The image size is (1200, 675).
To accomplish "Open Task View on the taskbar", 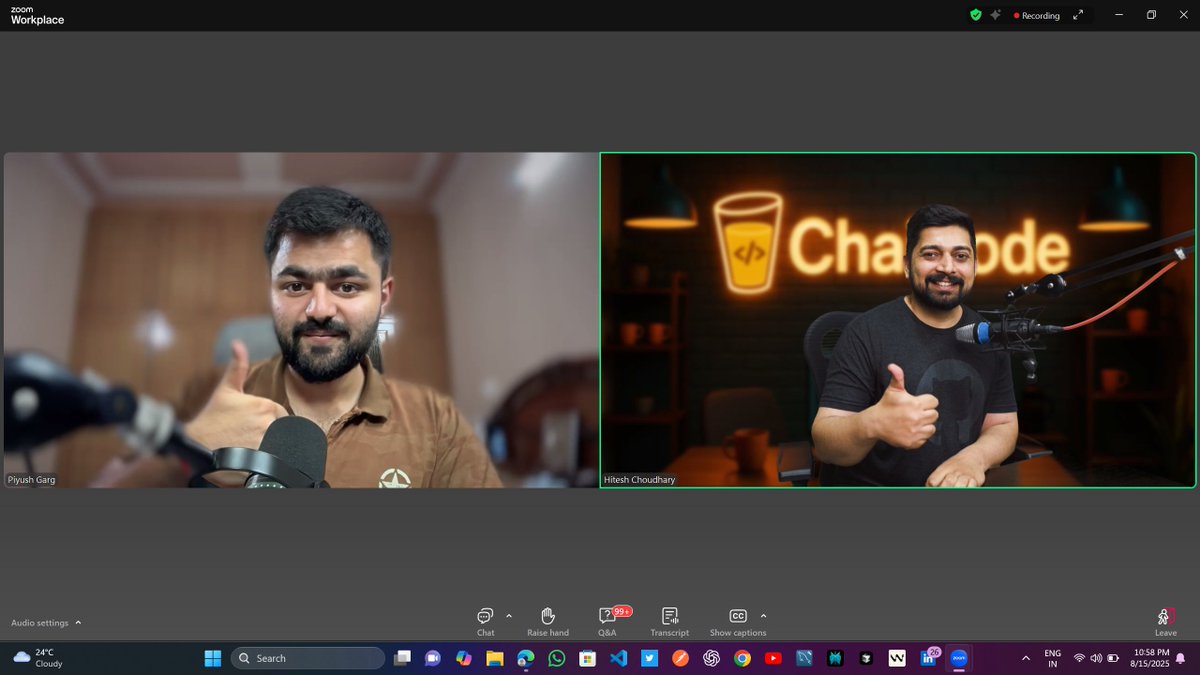I will tap(402, 658).
